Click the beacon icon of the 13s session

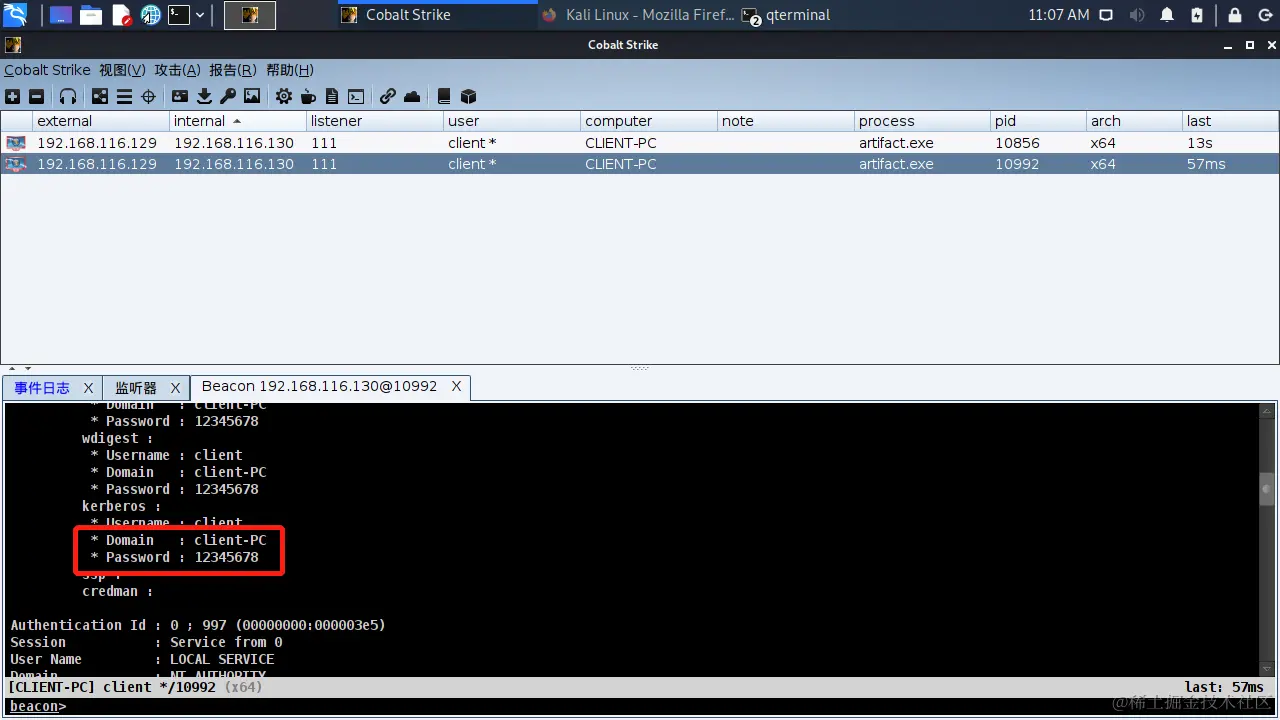[16, 143]
